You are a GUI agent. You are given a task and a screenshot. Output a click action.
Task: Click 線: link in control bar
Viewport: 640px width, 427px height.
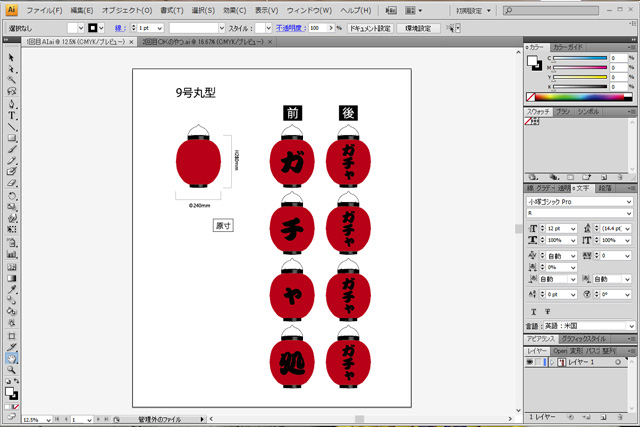120,28
